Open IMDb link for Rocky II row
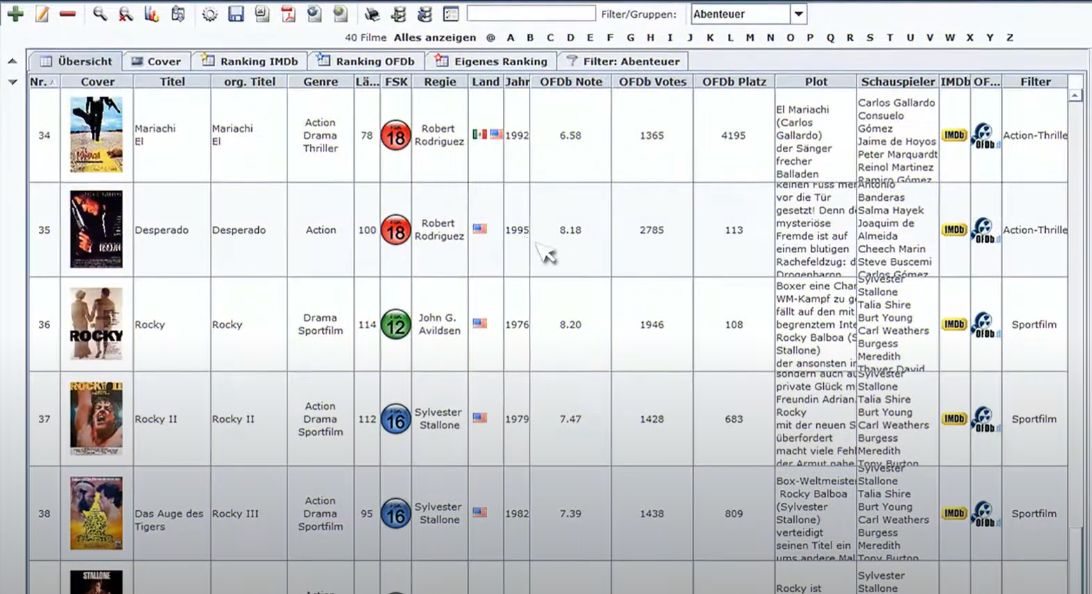The width and height of the screenshot is (1092, 594). click(954, 419)
